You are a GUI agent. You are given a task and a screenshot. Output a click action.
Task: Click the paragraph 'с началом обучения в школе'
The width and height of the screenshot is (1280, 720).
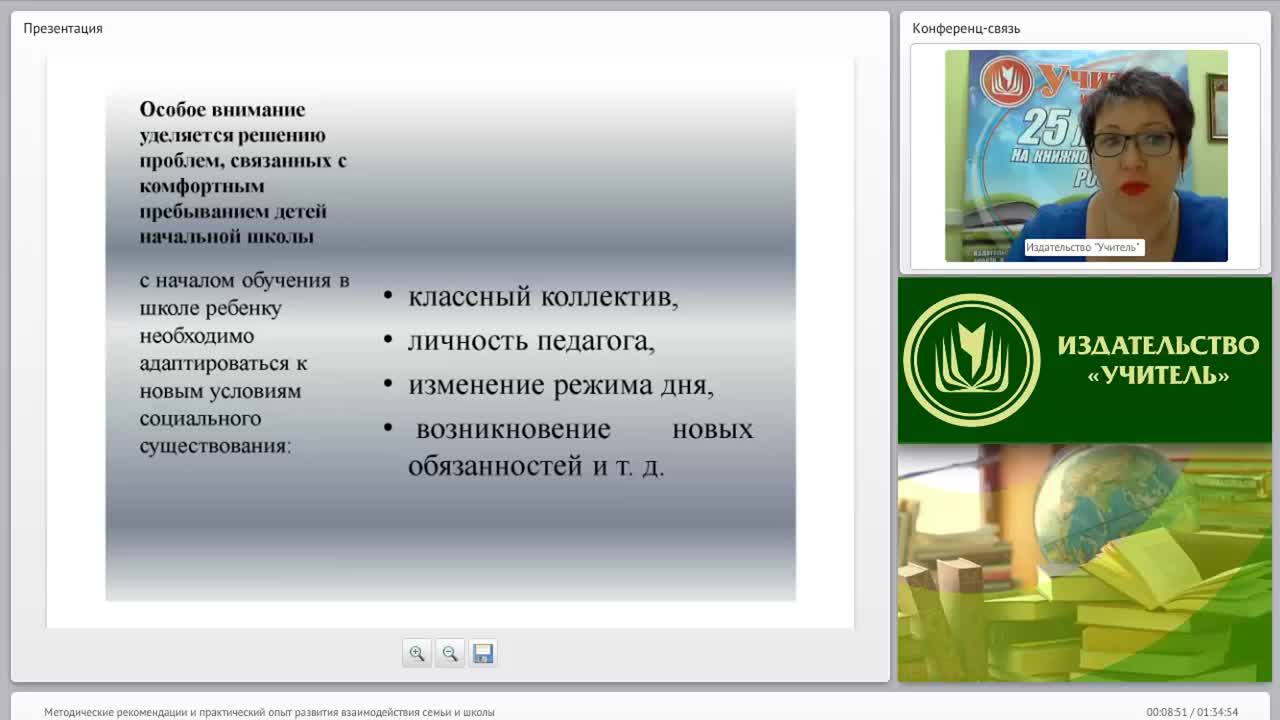point(244,363)
